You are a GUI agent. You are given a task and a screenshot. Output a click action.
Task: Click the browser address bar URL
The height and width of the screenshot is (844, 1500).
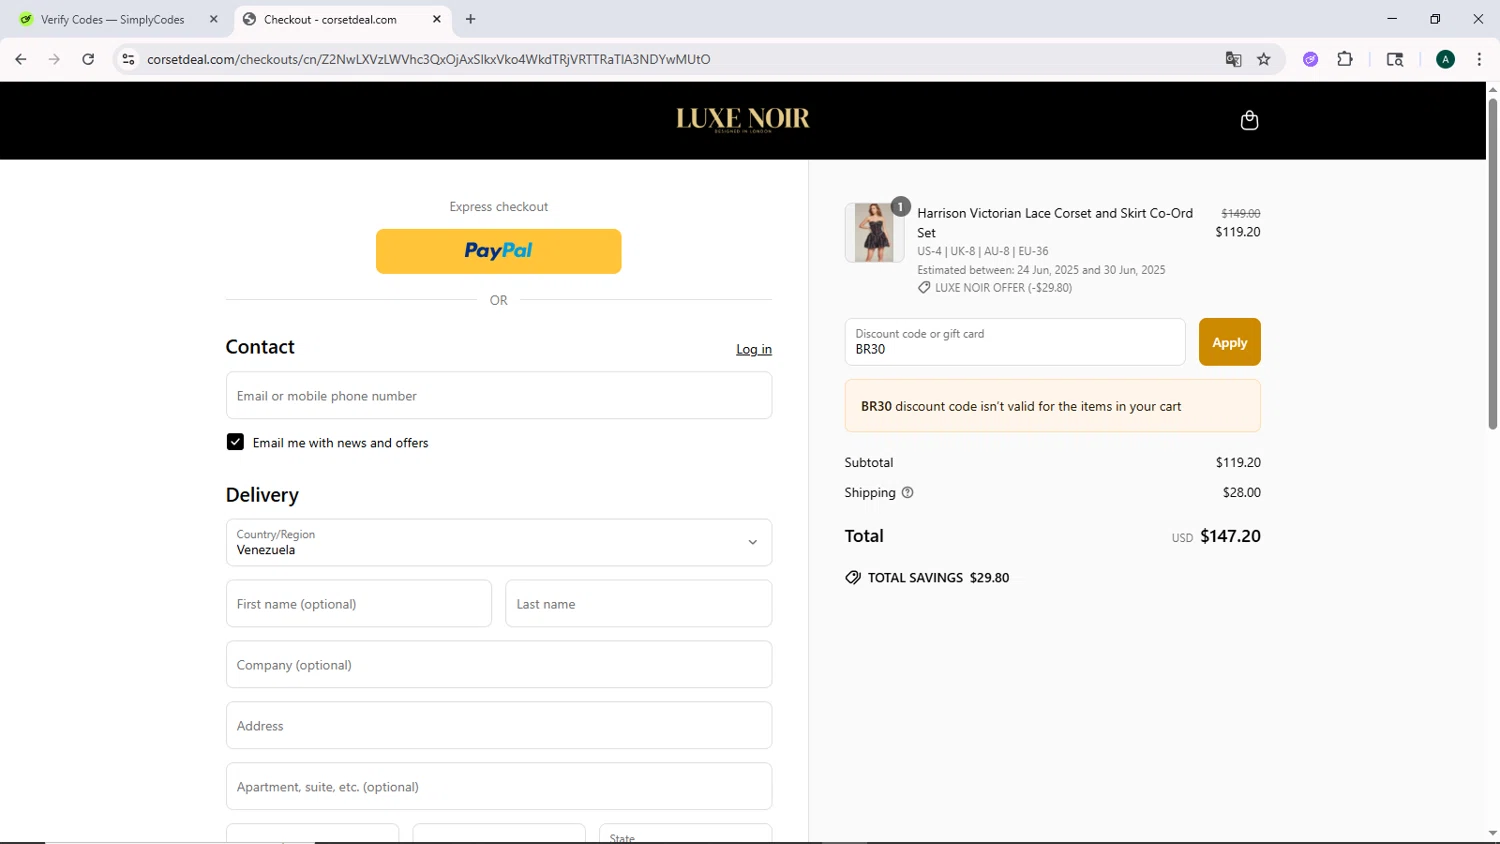tap(429, 59)
